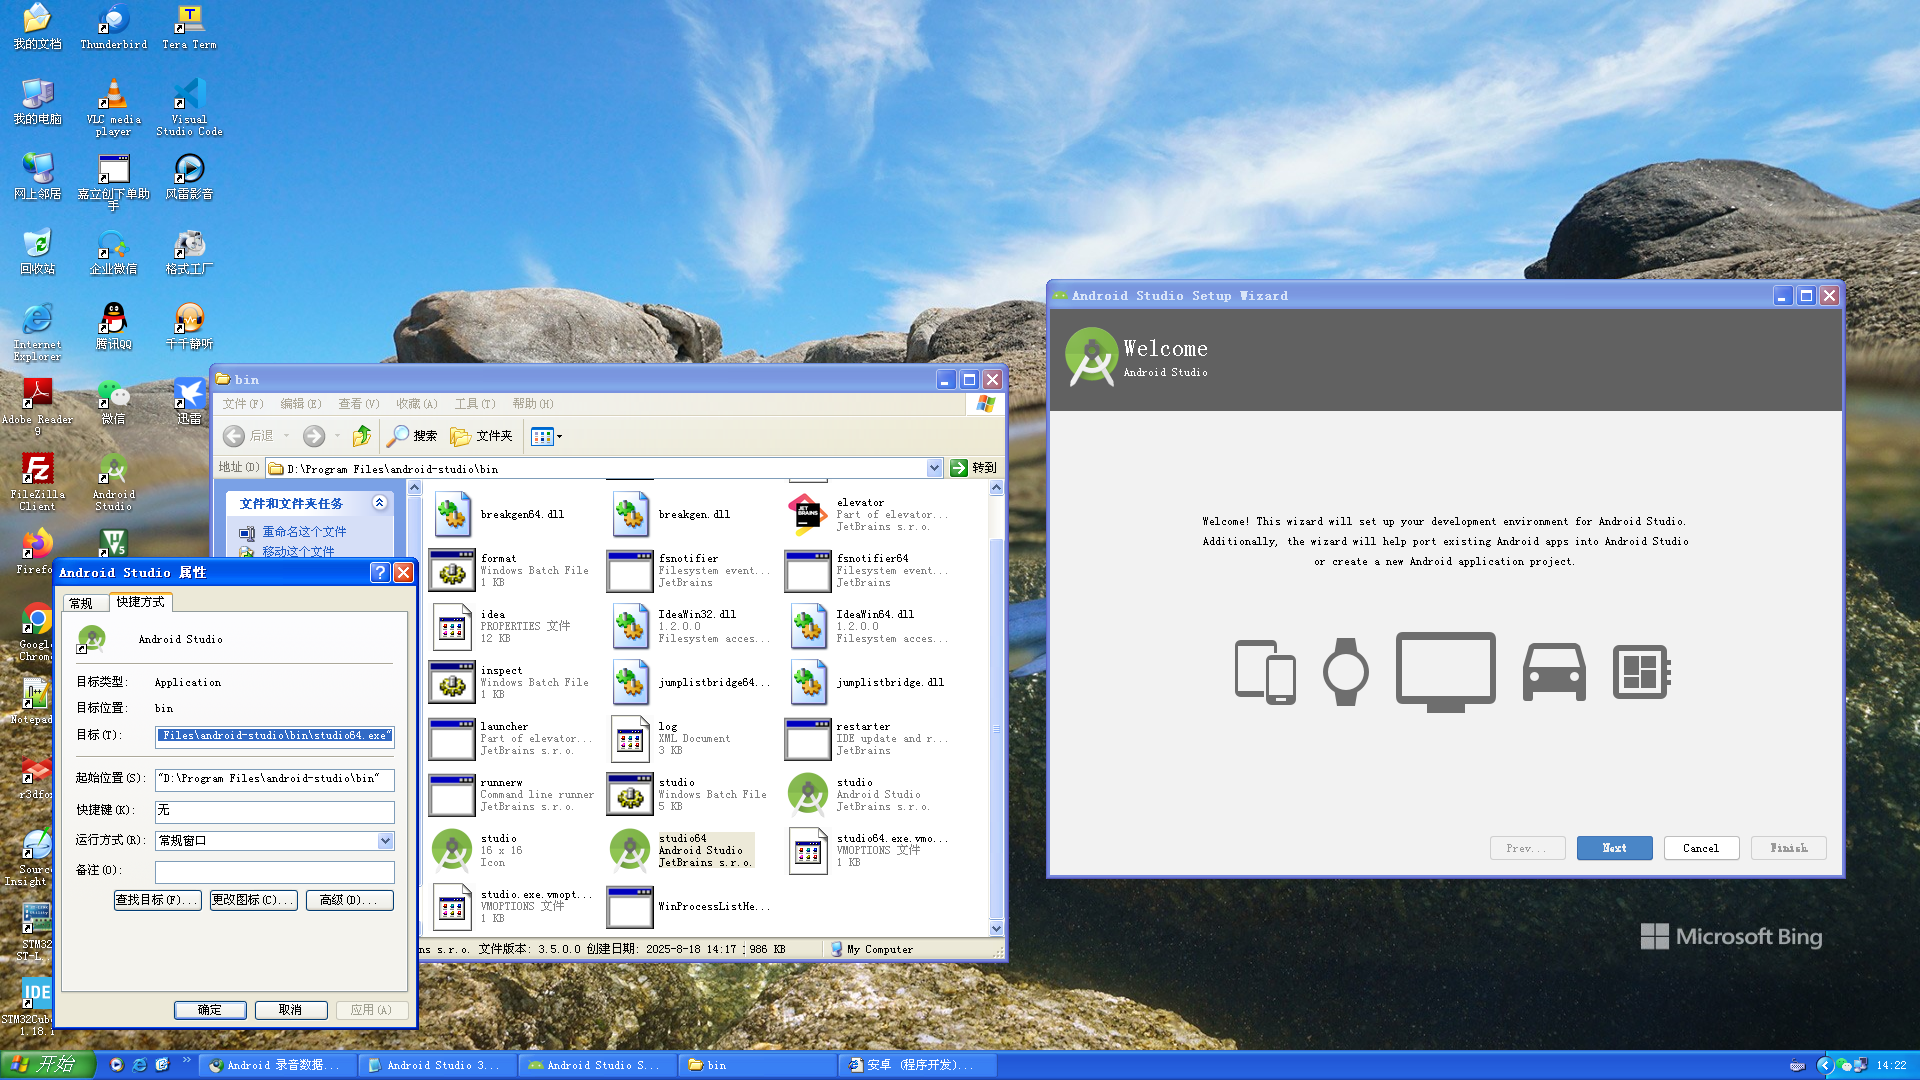The height and width of the screenshot is (1080, 1920).
Task: Open the 查看 menu
Action: tap(359, 404)
